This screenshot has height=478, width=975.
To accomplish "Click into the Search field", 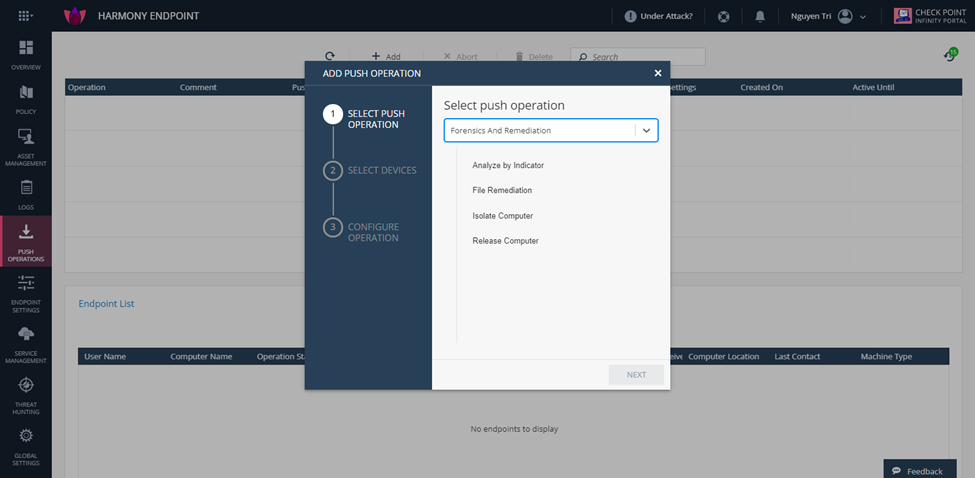I will [x=638, y=57].
